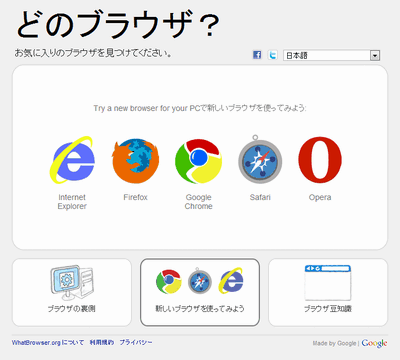Open the ブラウザの裏側 tab
This screenshot has height=360, width=400.
click(x=72, y=292)
